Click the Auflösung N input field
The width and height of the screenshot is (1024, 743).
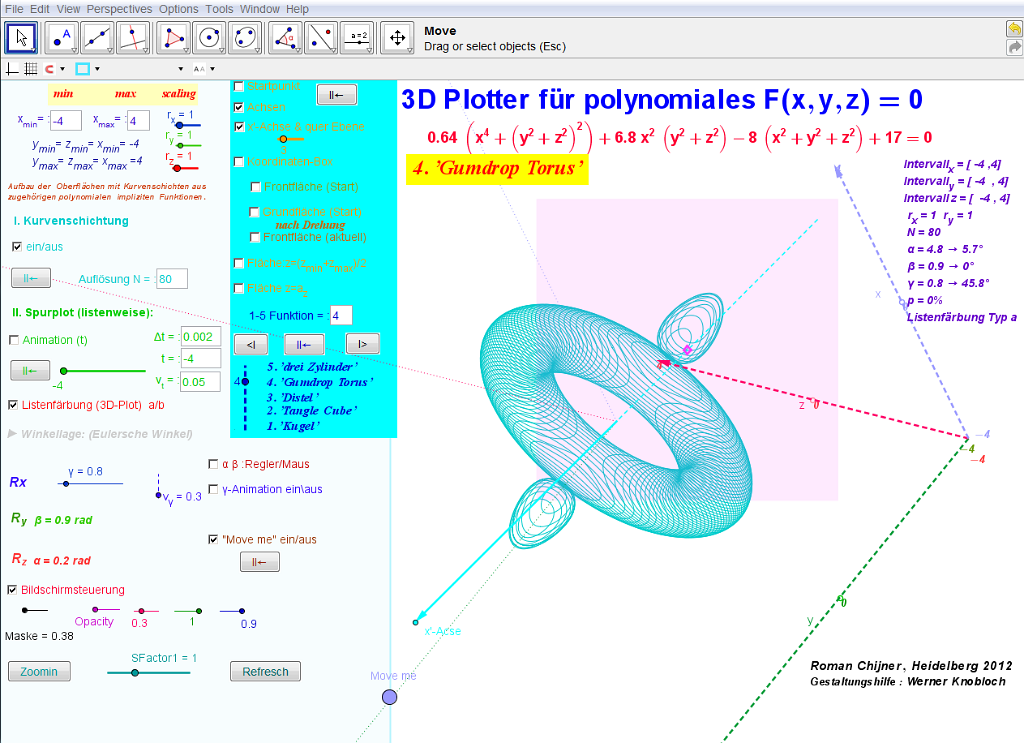click(x=171, y=279)
